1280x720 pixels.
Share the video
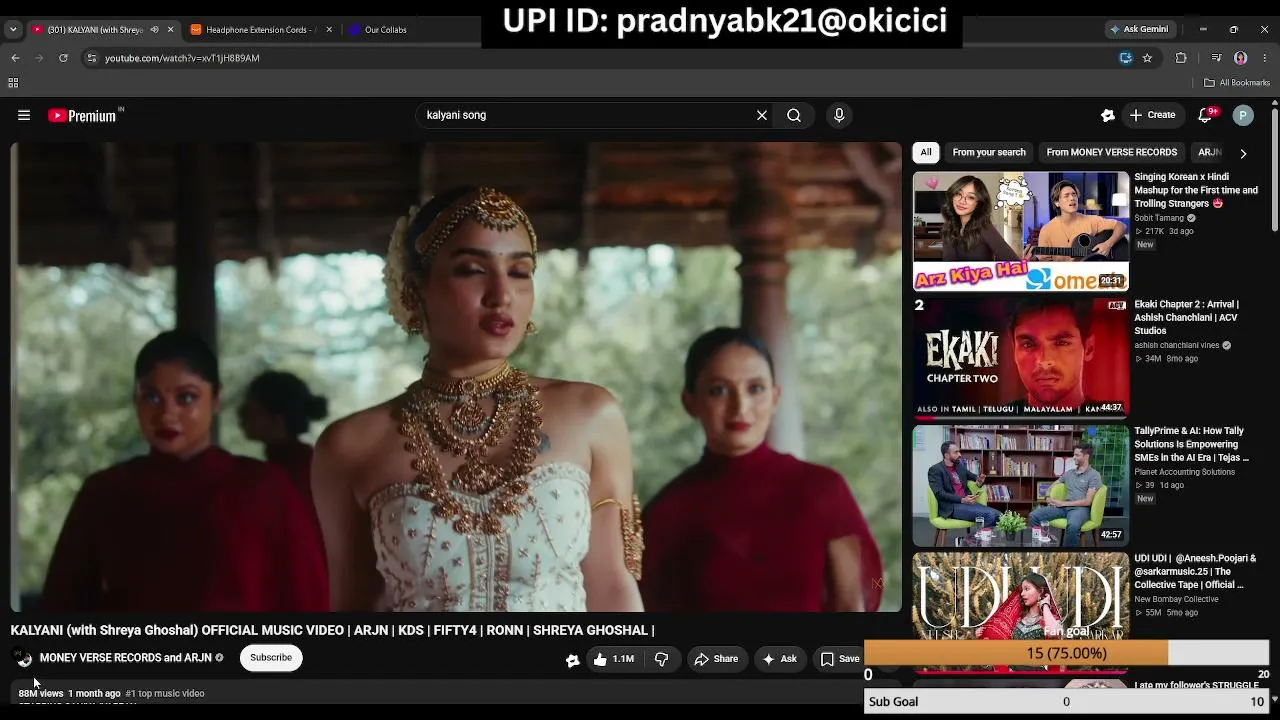point(716,659)
